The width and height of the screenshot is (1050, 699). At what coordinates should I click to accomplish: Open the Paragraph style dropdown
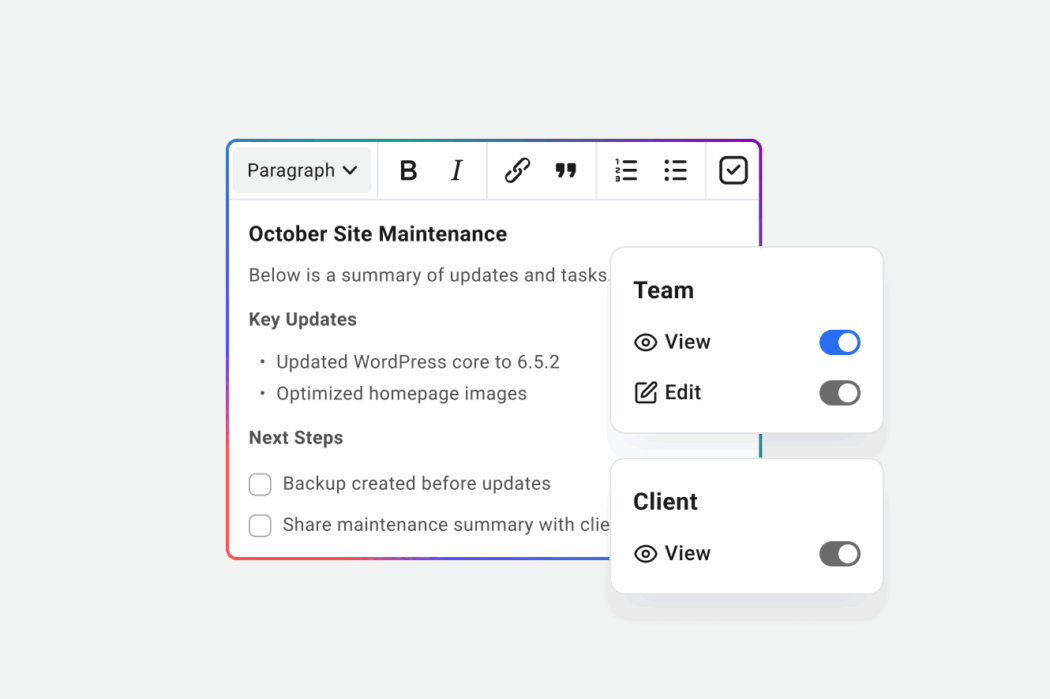(x=302, y=170)
